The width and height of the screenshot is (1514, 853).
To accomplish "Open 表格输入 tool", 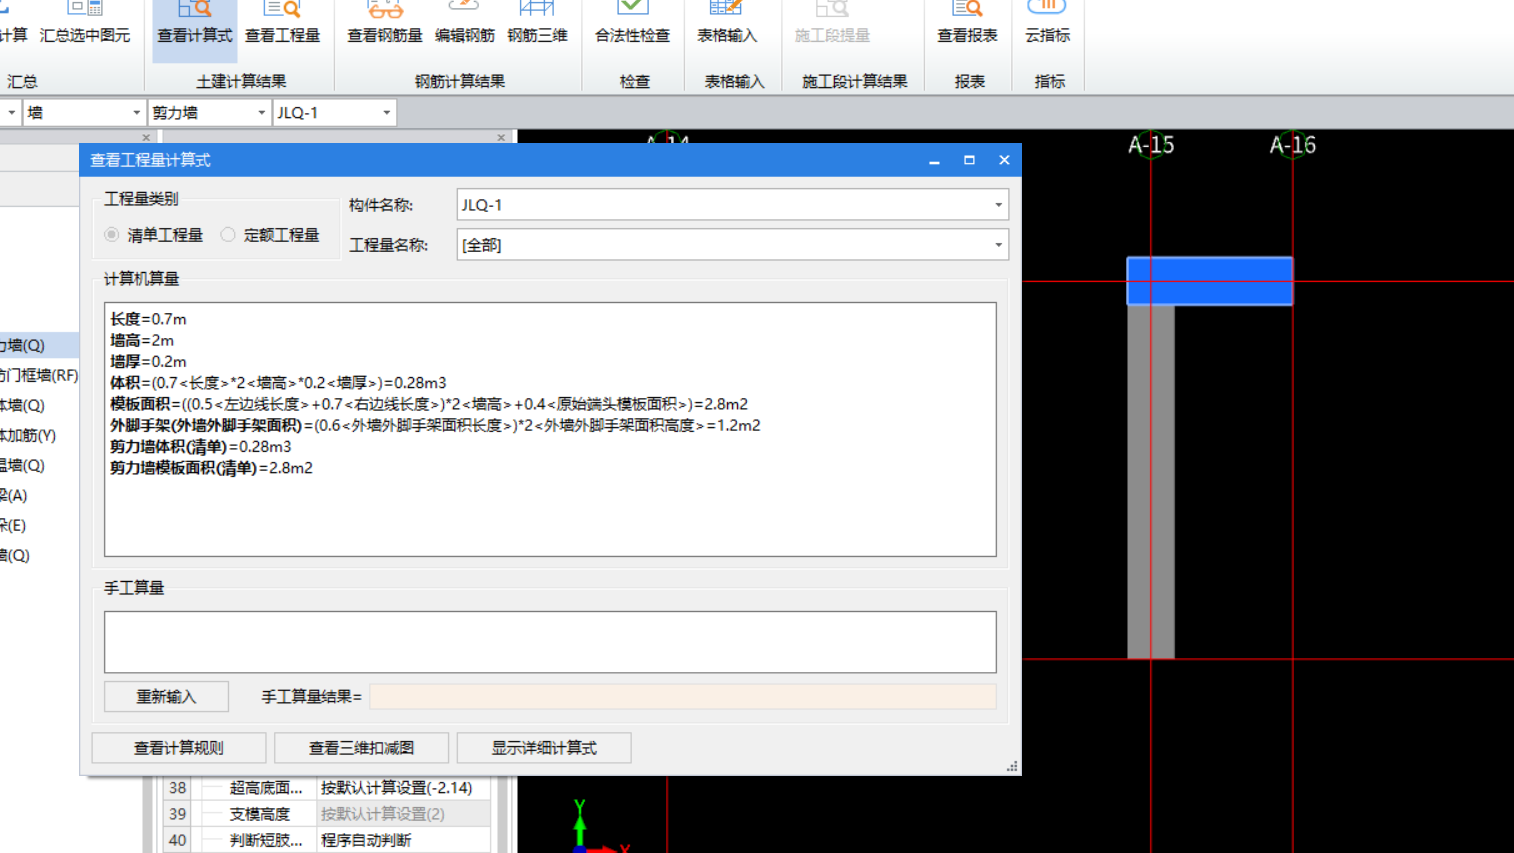I will [727, 22].
